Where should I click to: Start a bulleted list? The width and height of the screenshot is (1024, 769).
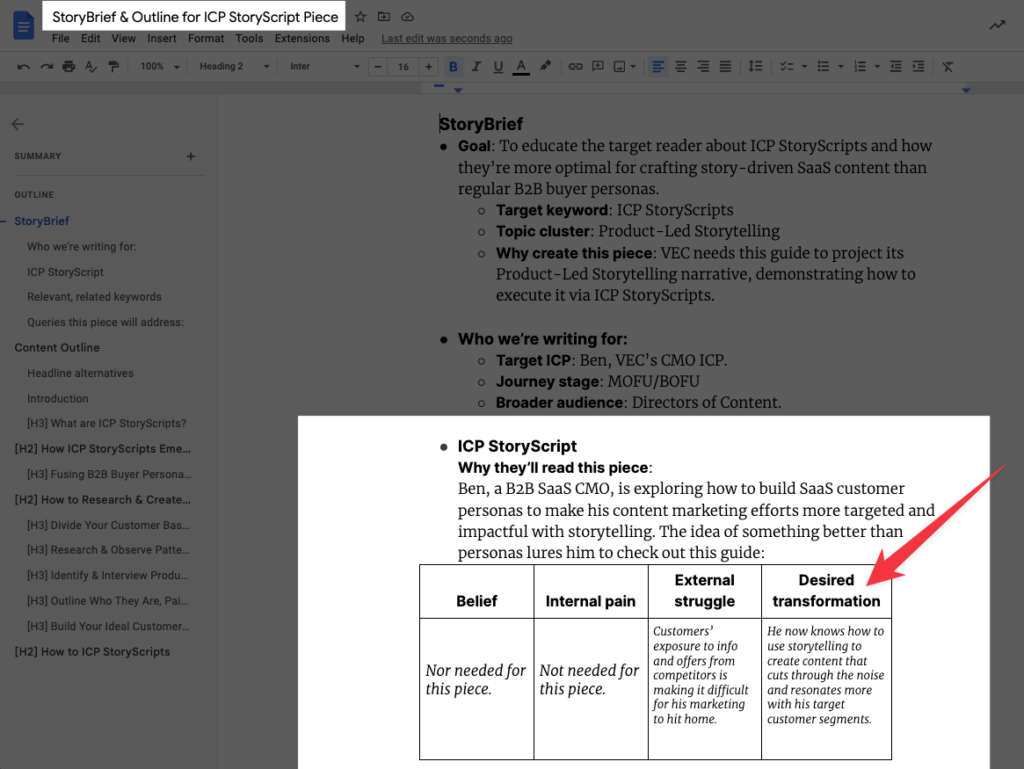click(x=824, y=67)
